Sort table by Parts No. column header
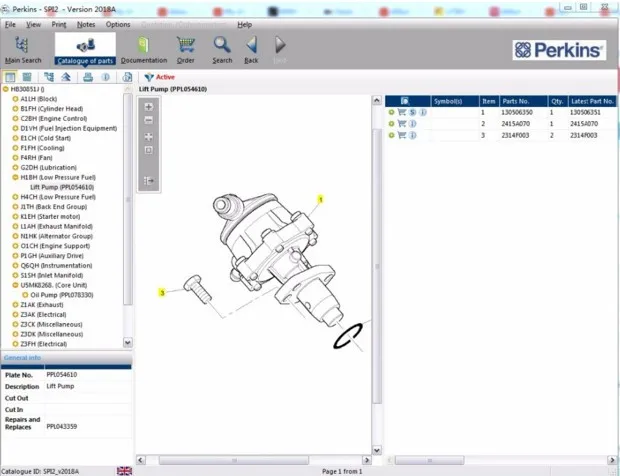The width and height of the screenshot is (620, 476). pyautogui.click(x=524, y=101)
